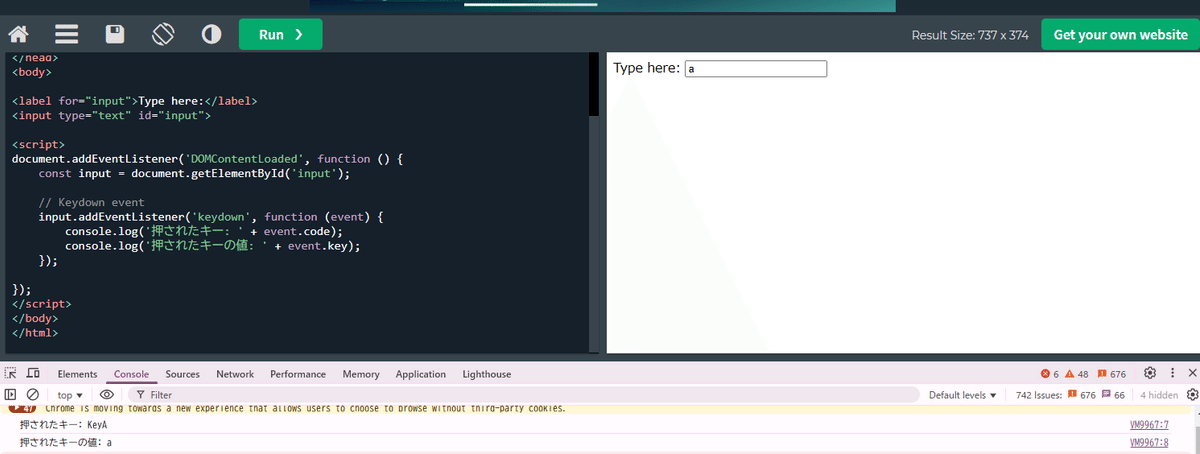Toggle the console sidebar
The image size is (1200, 454).
coord(11,395)
